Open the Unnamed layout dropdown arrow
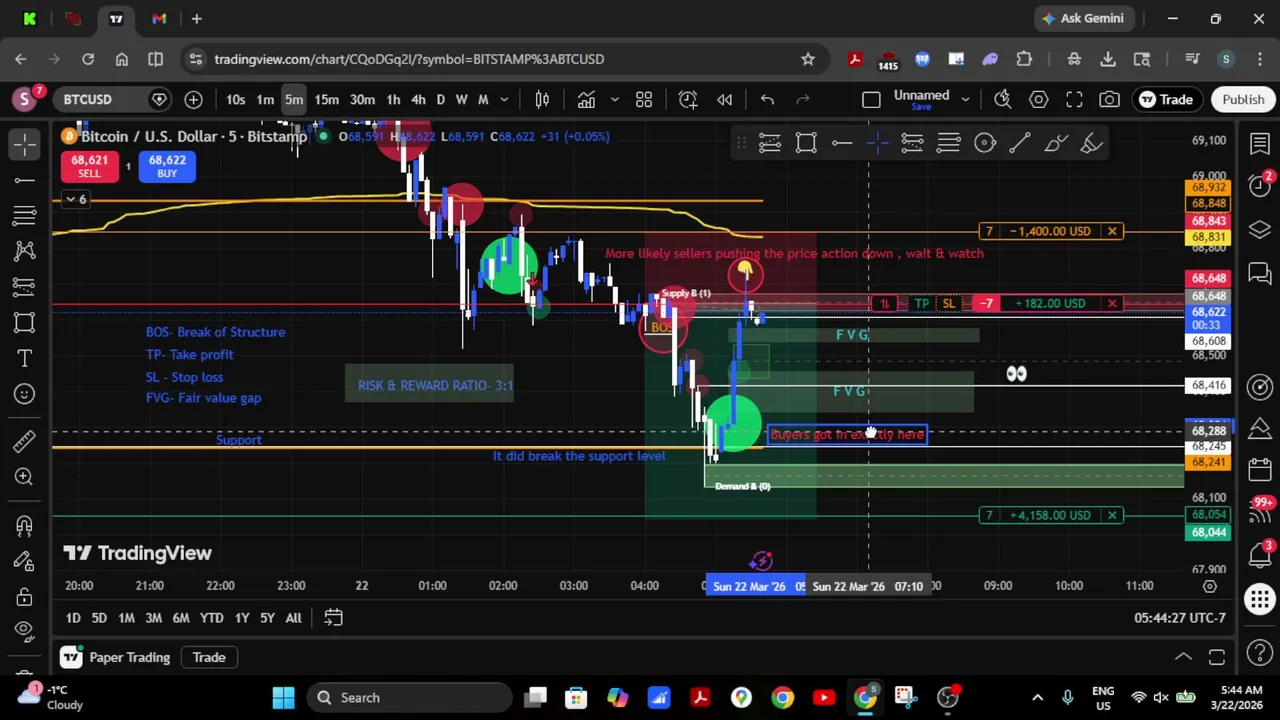Image resolution: width=1280 pixels, height=720 pixels. pyautogui.click(x=965, y=99)
